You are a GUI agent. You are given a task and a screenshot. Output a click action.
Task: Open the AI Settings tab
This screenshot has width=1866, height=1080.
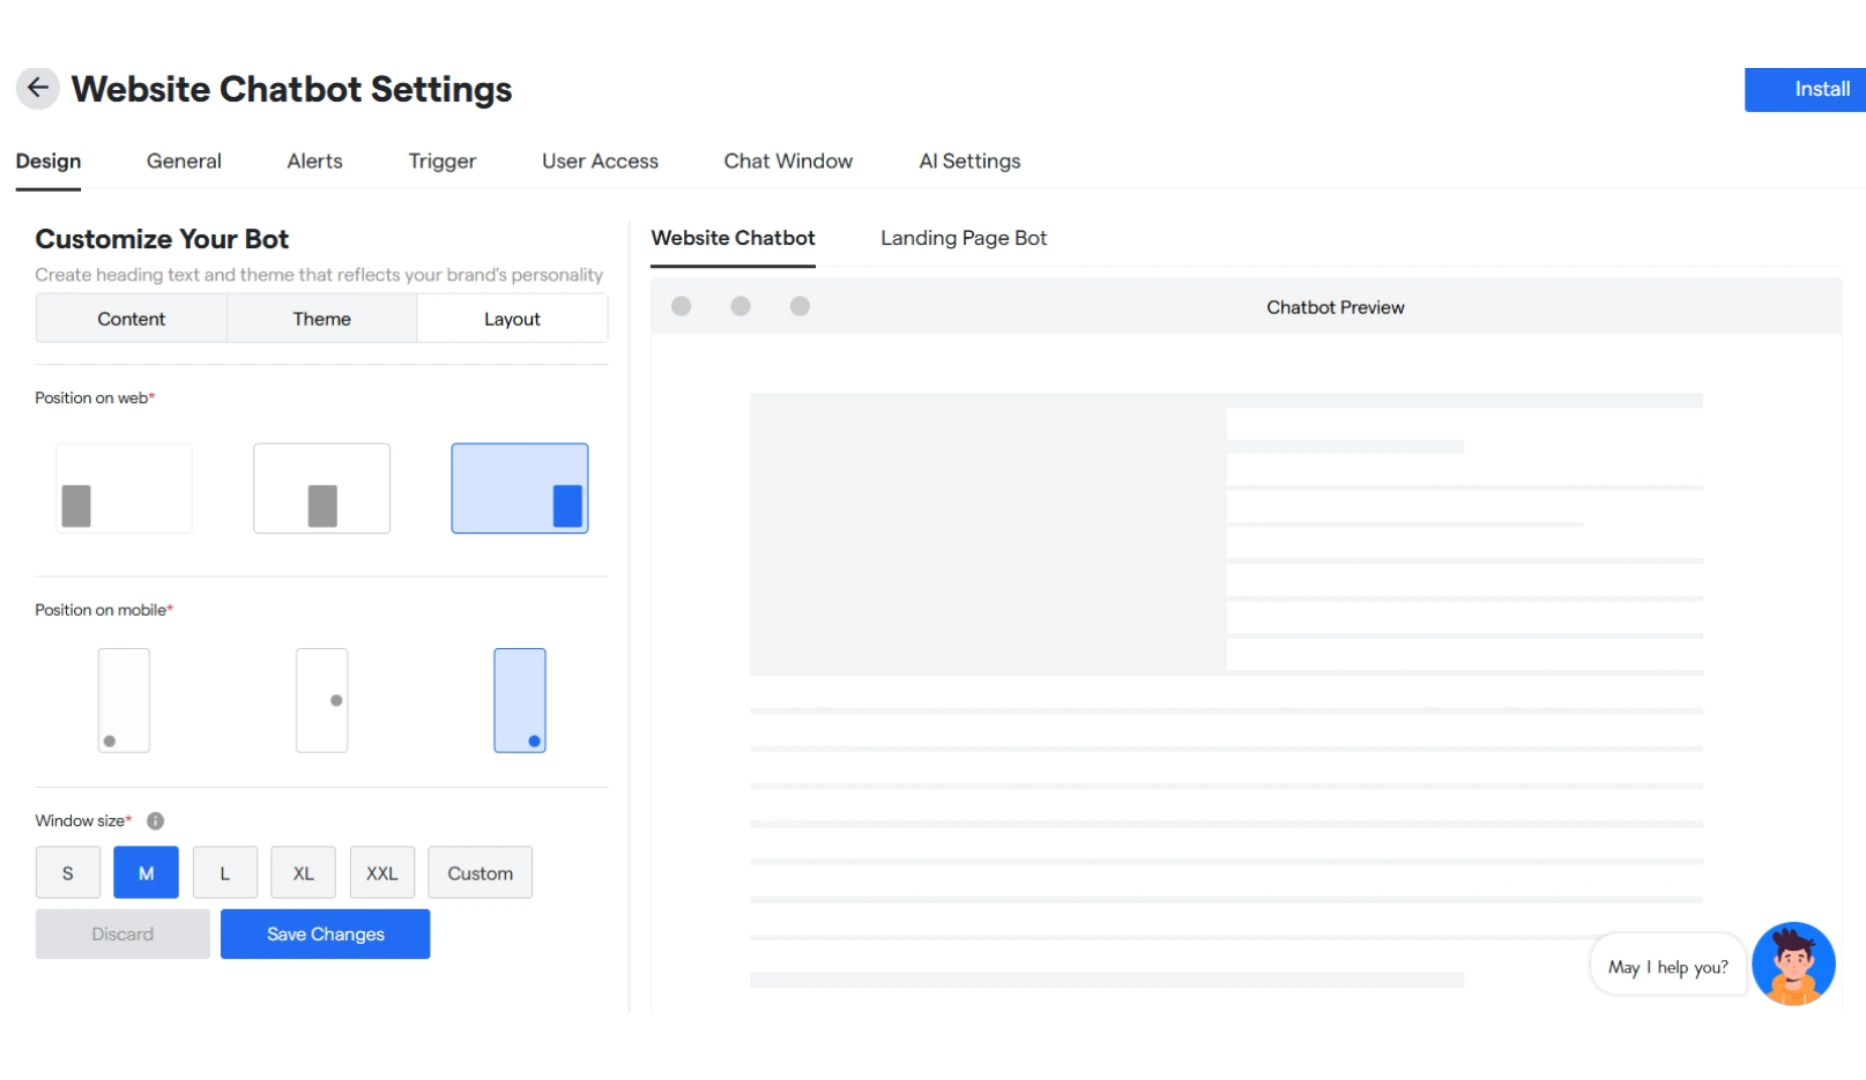970,161
